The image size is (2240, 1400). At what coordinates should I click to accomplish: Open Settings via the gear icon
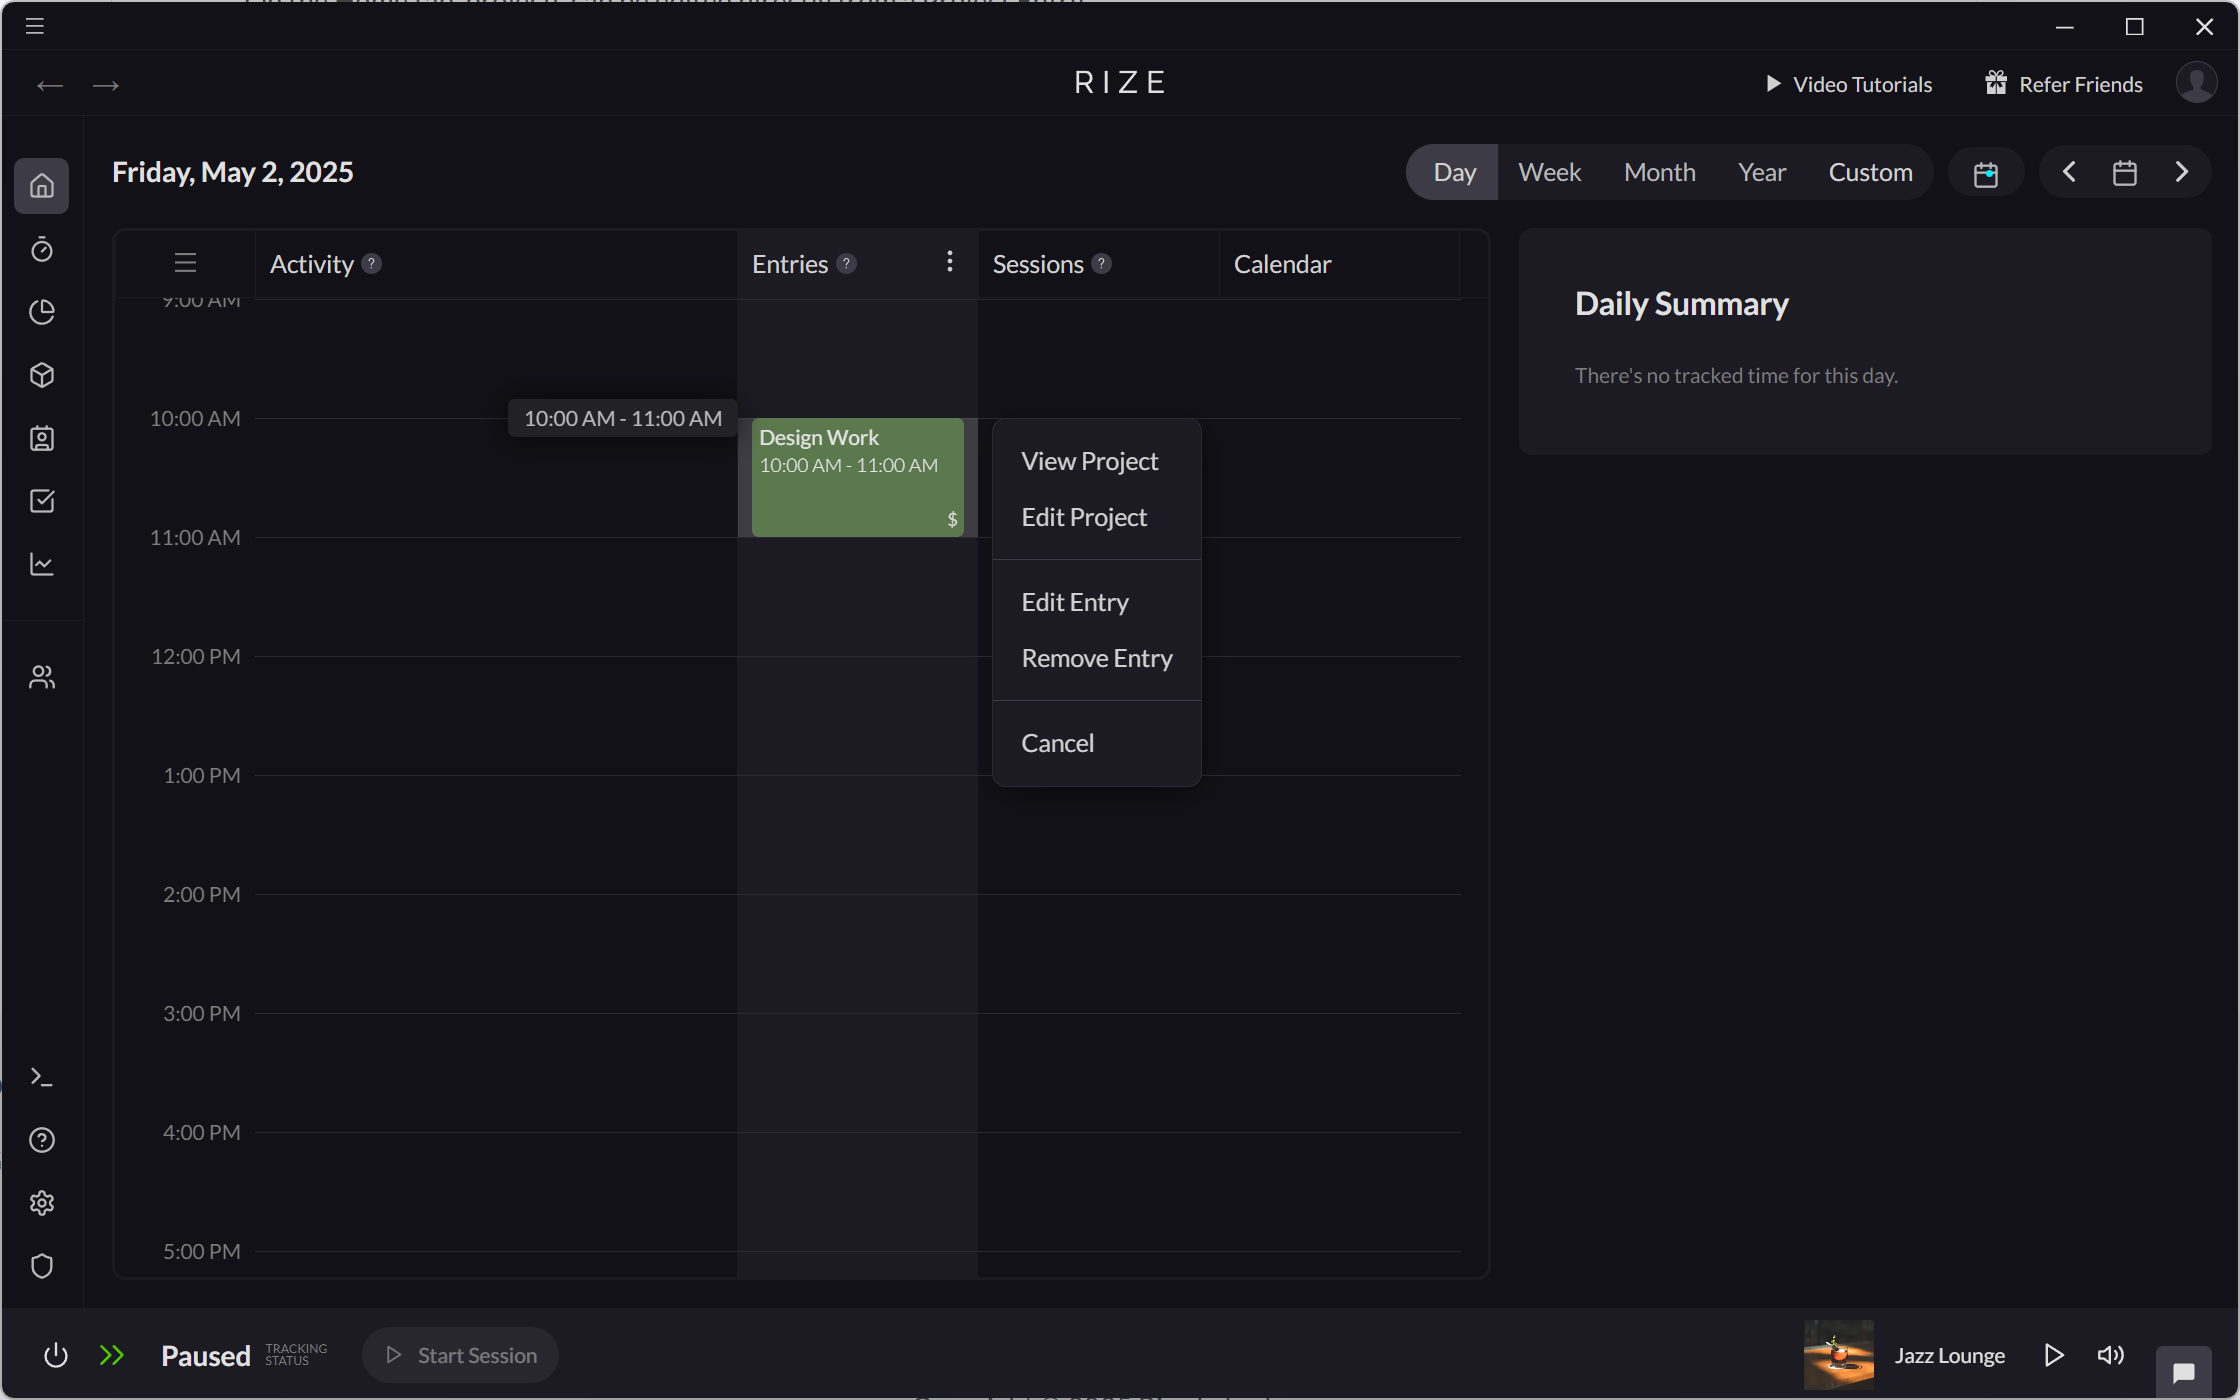tap(42, 1202)
